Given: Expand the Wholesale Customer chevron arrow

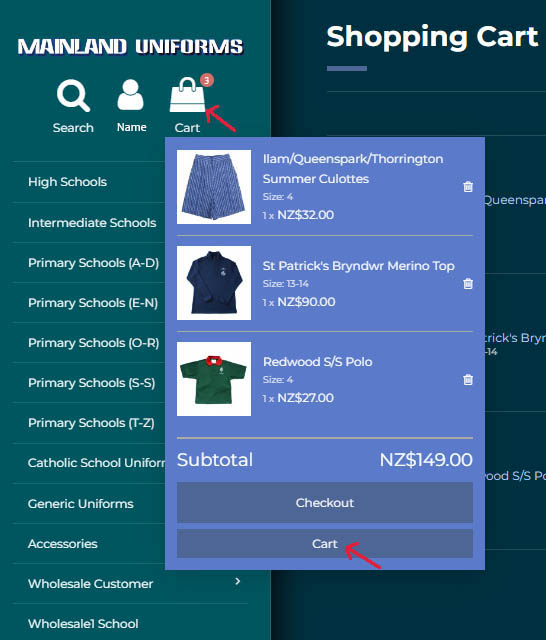Looking at the screenshot, I should tap(238, 581).
